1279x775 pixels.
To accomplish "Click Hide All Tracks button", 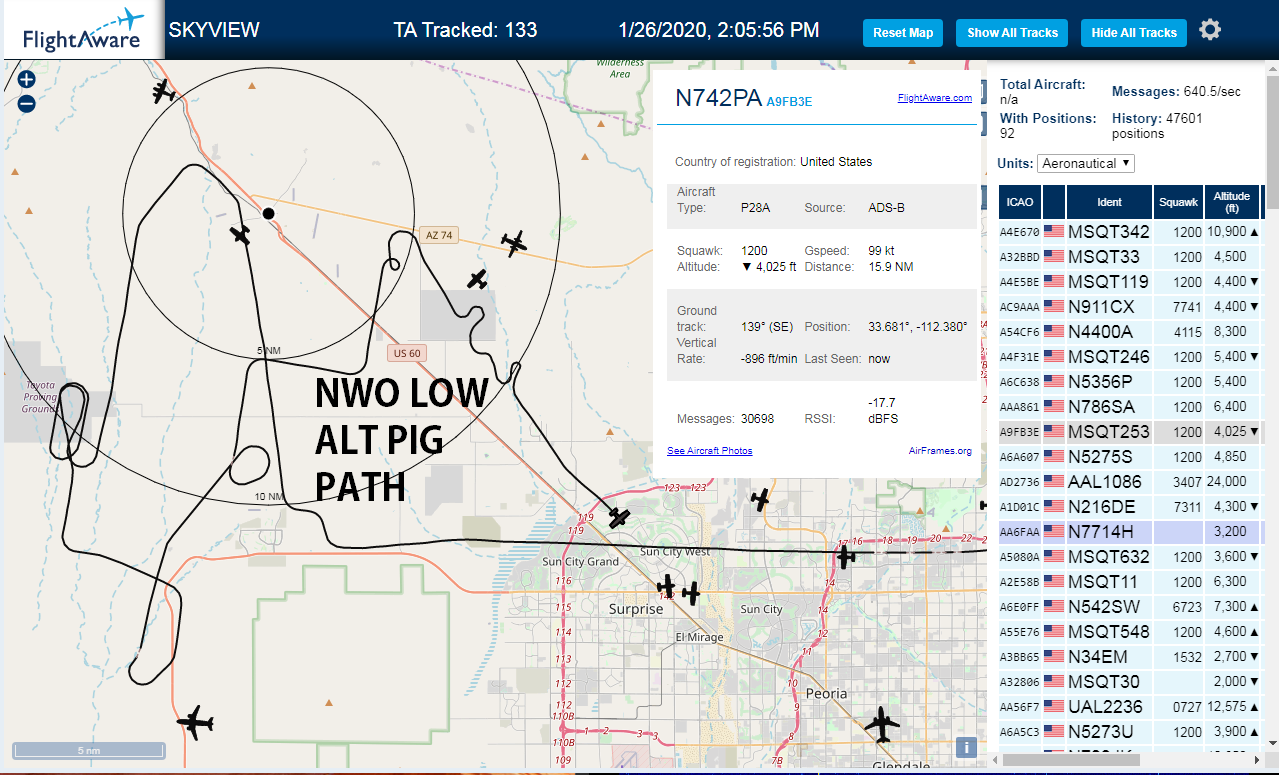I will (1134, 33).
